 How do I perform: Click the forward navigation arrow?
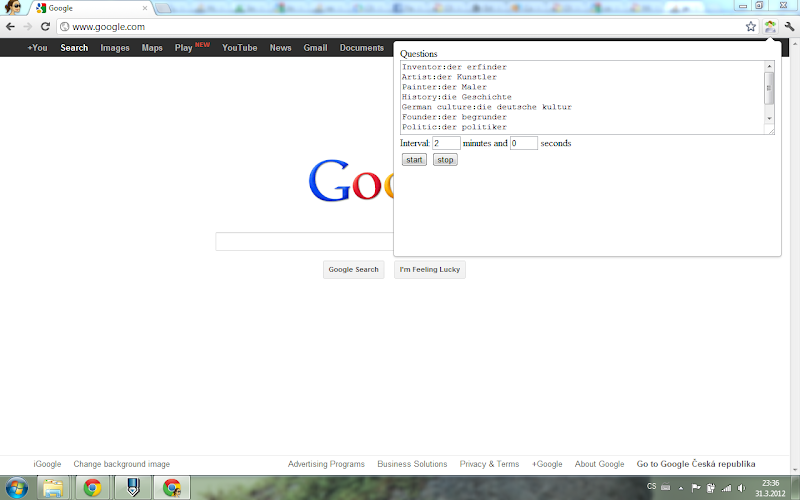coord(28,27)
